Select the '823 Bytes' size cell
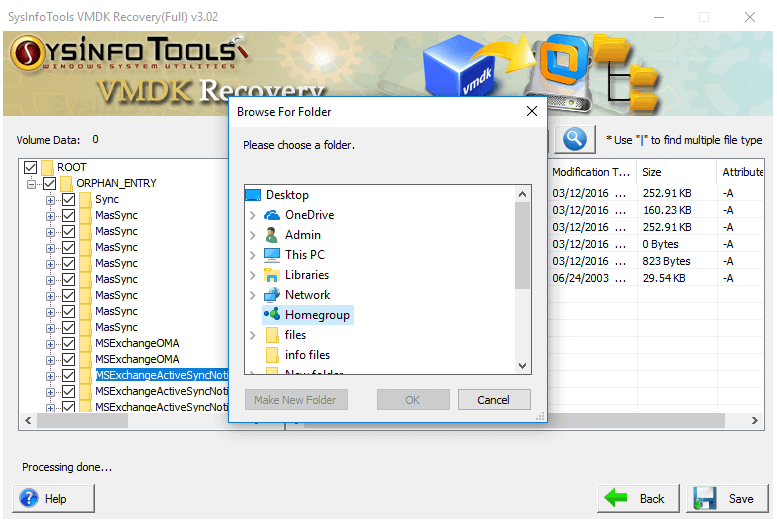This screenshot has width=777, height=525. click(666, 261)
